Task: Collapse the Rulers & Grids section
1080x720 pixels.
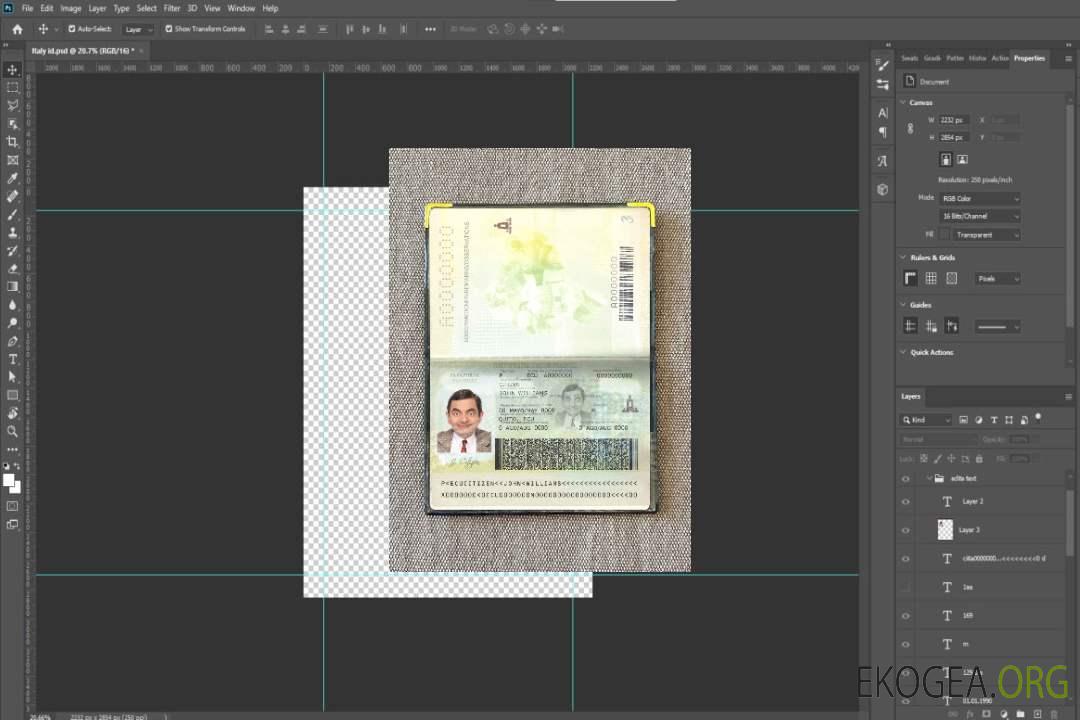Action: pyautogui.click(x=905, y=257)
